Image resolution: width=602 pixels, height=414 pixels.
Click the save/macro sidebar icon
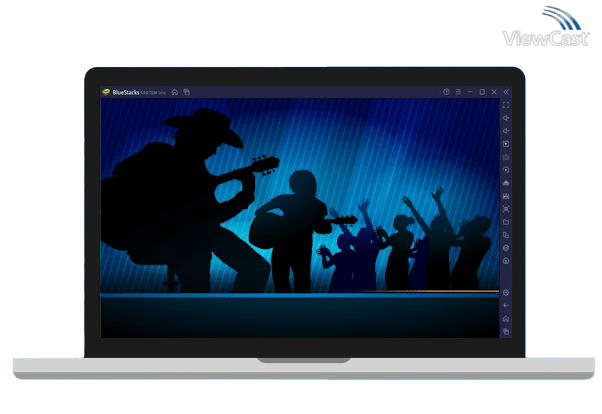tap(506, 196)
